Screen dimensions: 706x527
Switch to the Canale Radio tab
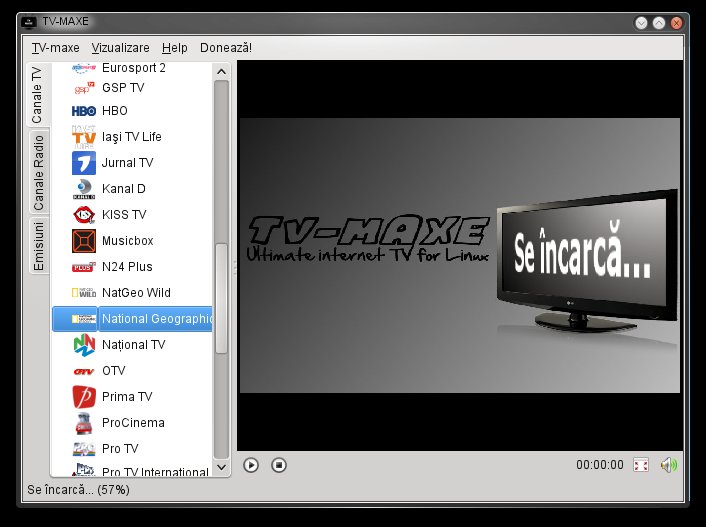[38, 173]
